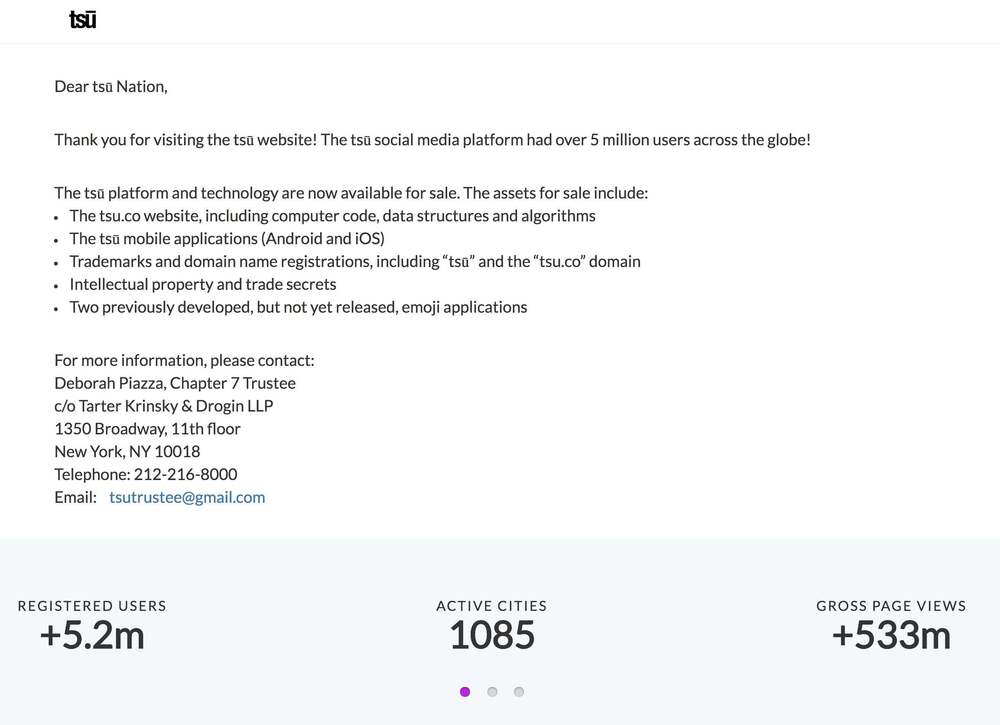Click the Trademarks and domain name bullet

(x=355, y=262)
